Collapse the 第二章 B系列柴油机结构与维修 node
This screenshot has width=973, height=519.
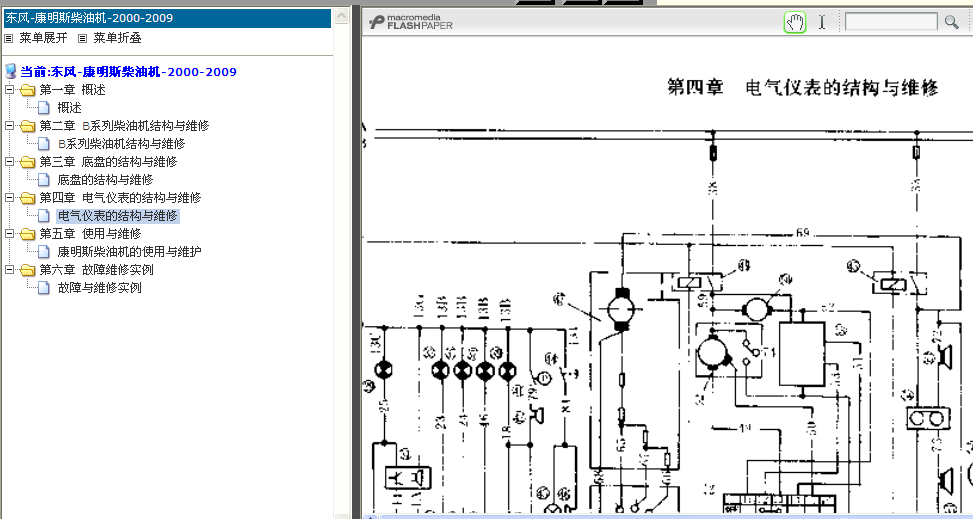9,126
